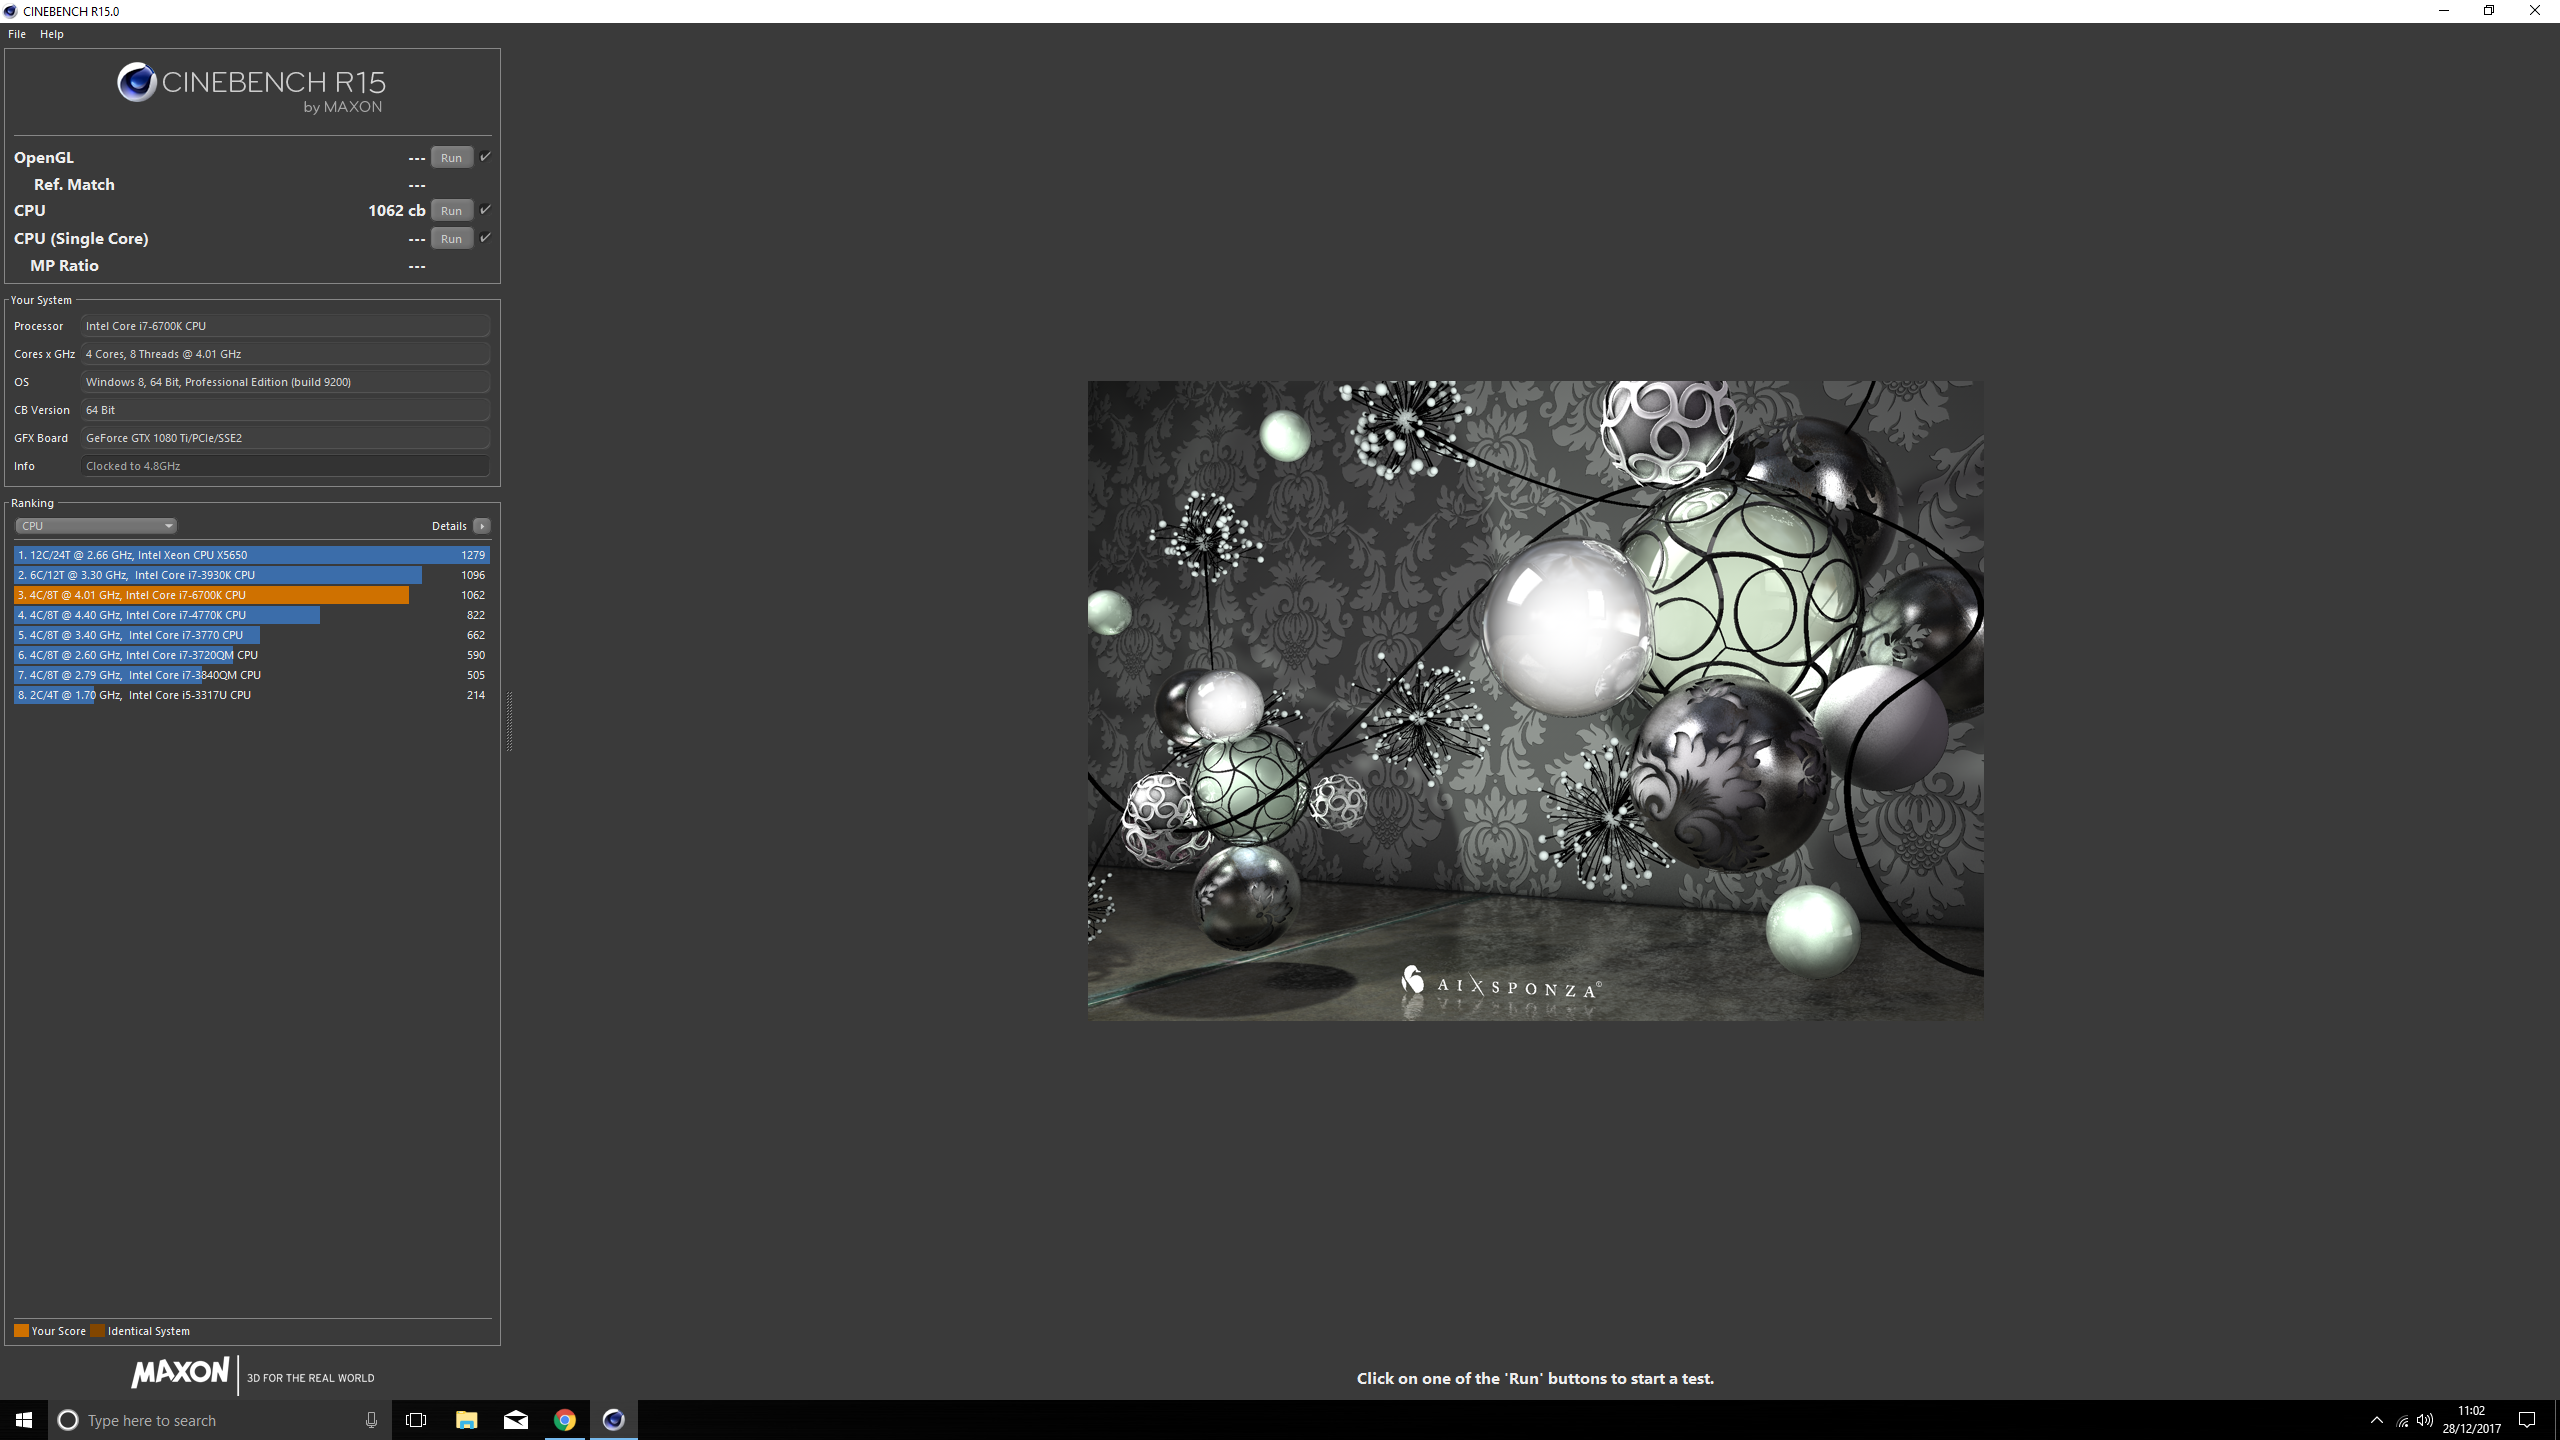This screenshot has height=1440, width=2560.
Task: Click the Cores x GHz value field
Action: tap(285, 354)
